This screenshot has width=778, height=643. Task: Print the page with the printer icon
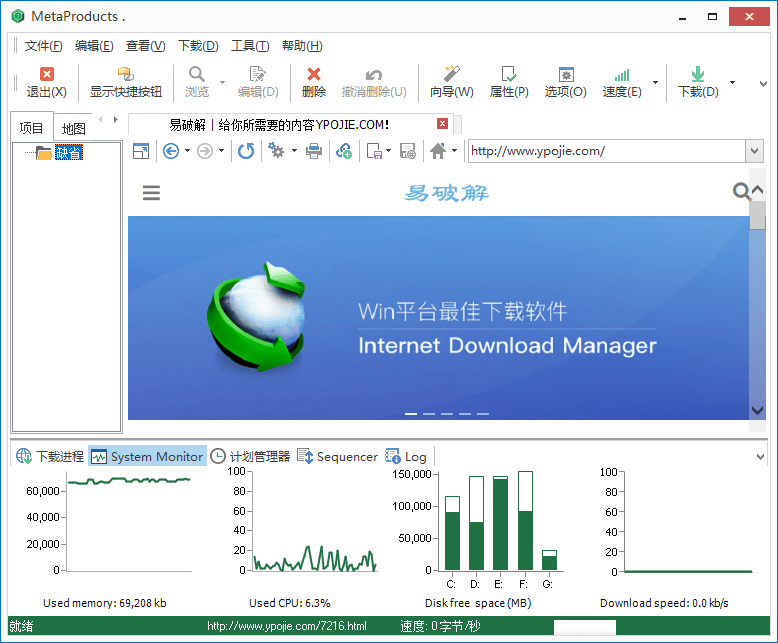tap(314, 151)
